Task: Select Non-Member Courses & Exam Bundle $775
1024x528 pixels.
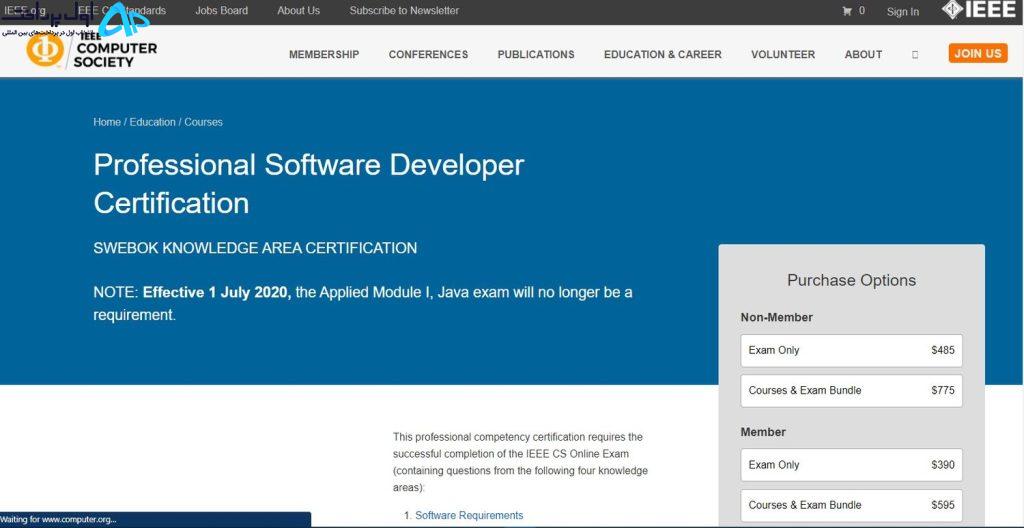Action: 852,391
